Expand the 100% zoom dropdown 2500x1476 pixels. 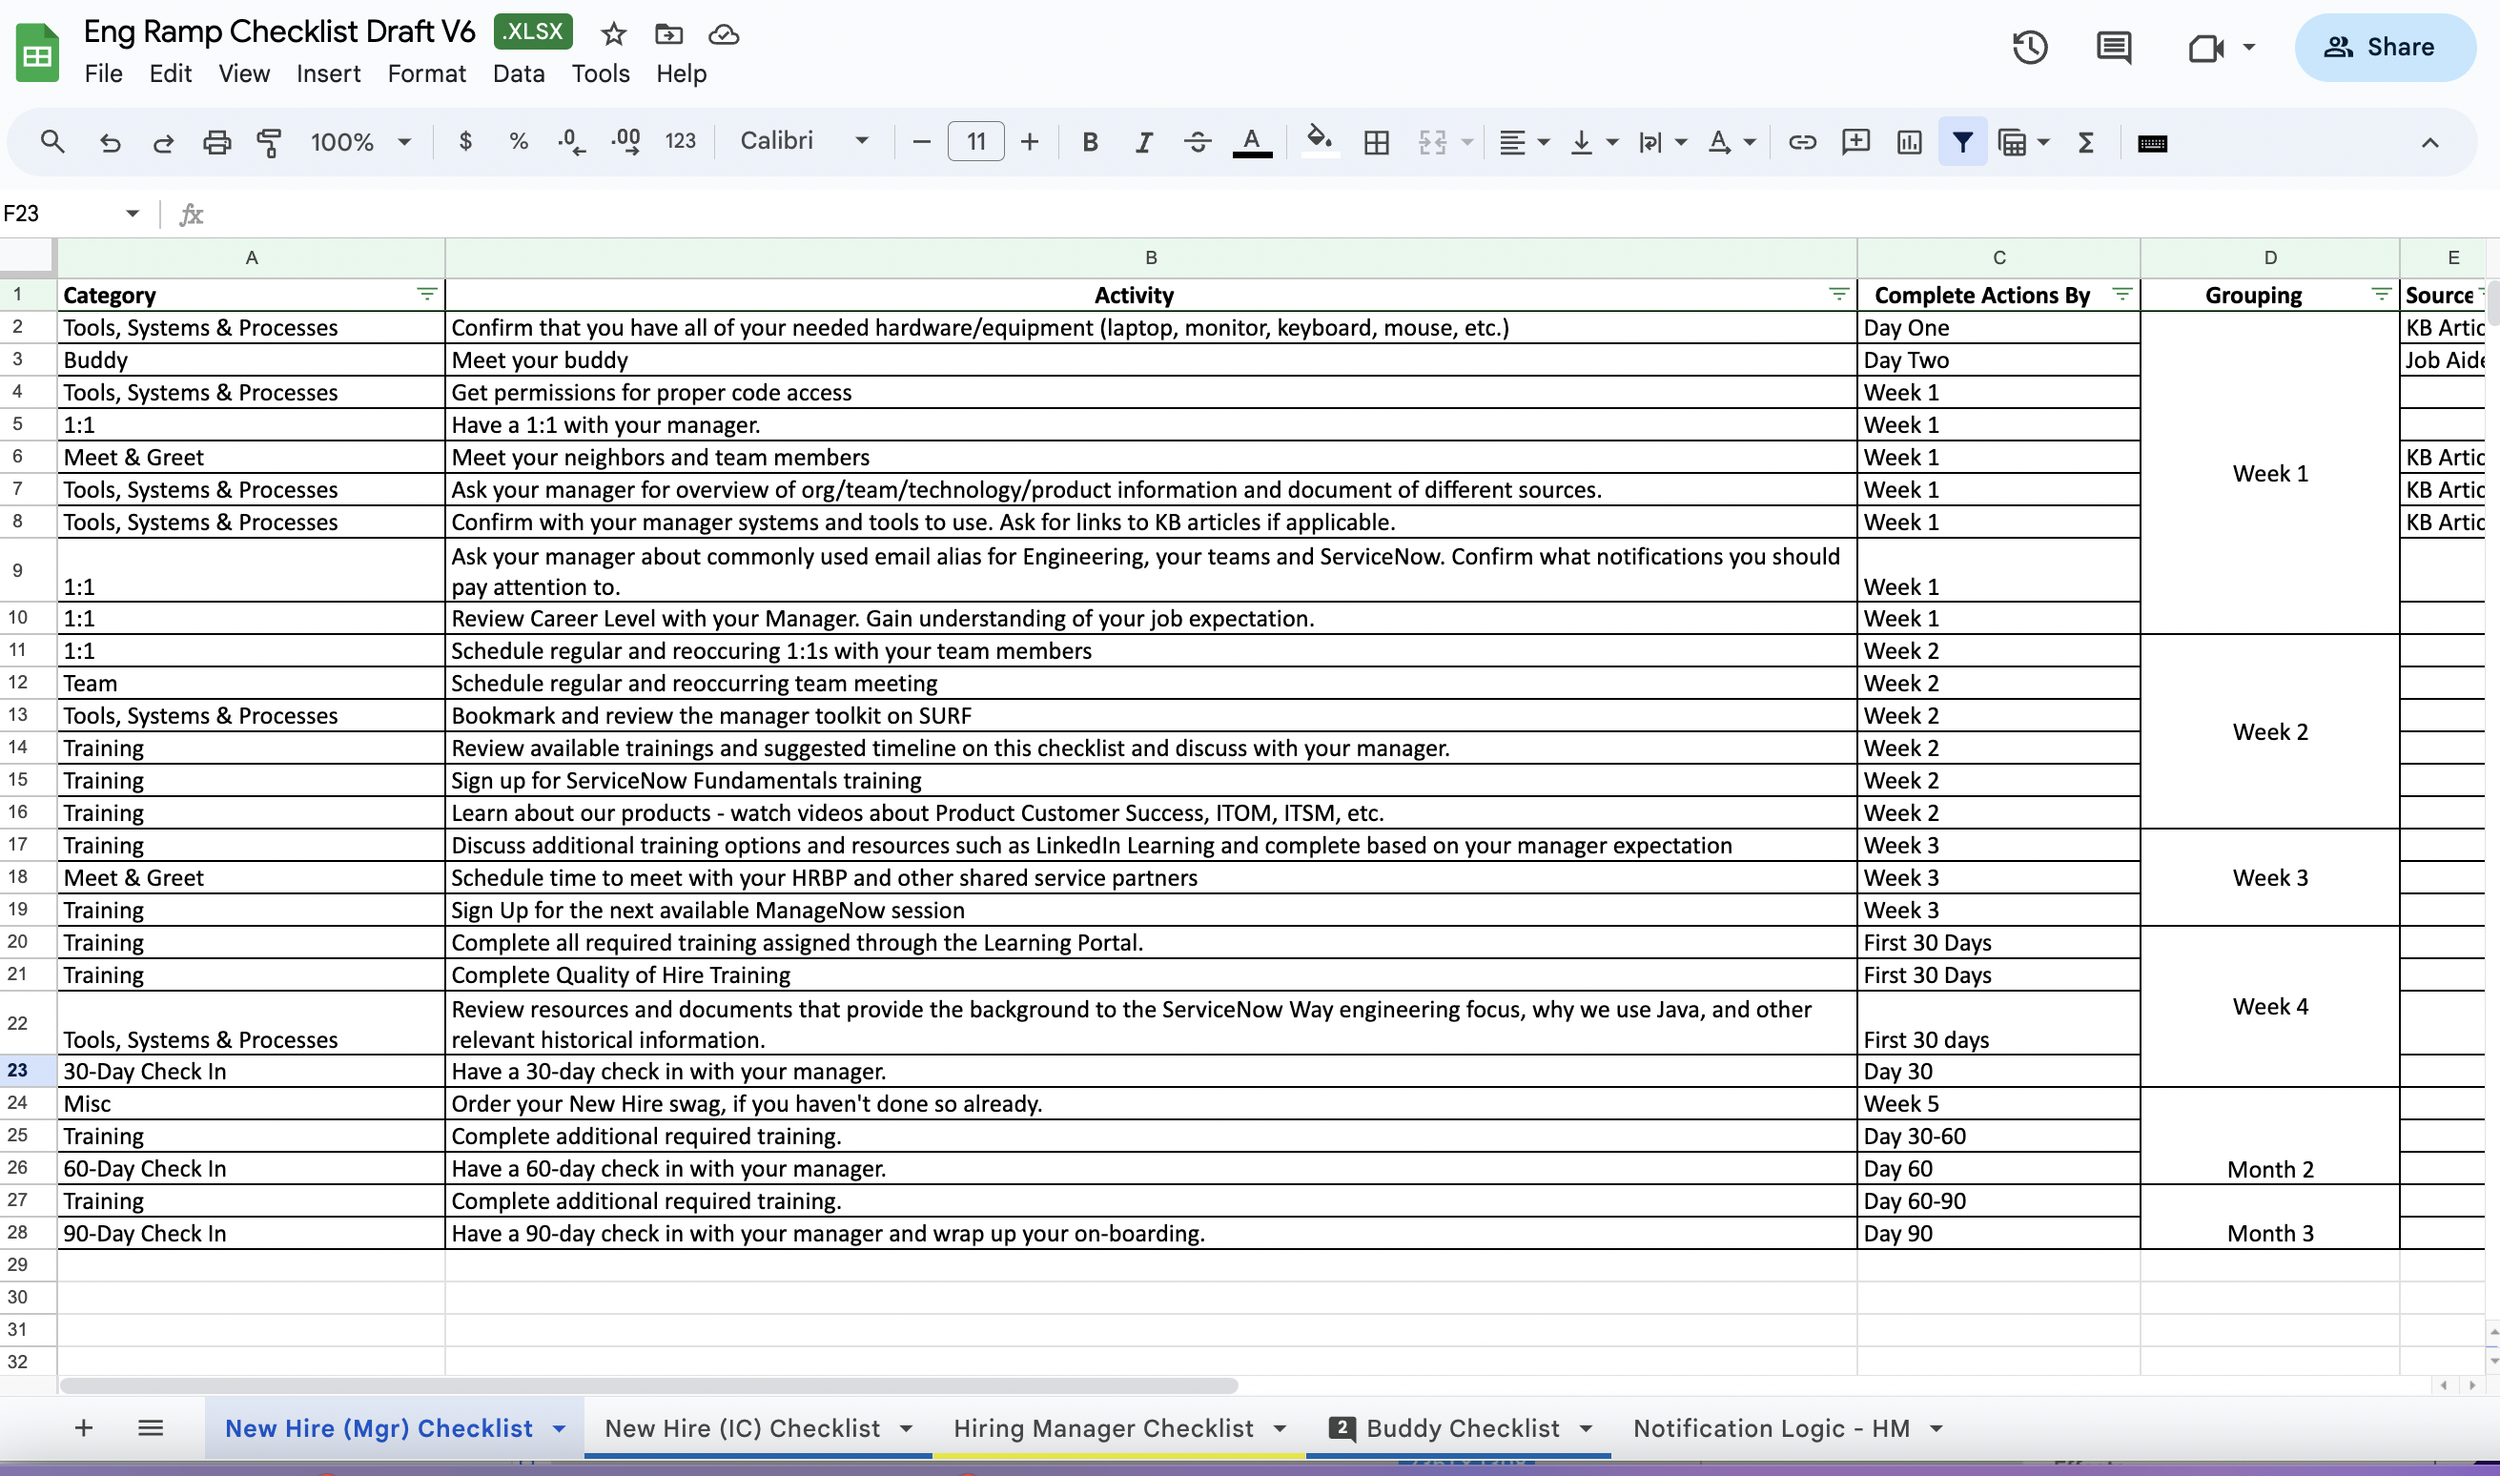[360, 142]
